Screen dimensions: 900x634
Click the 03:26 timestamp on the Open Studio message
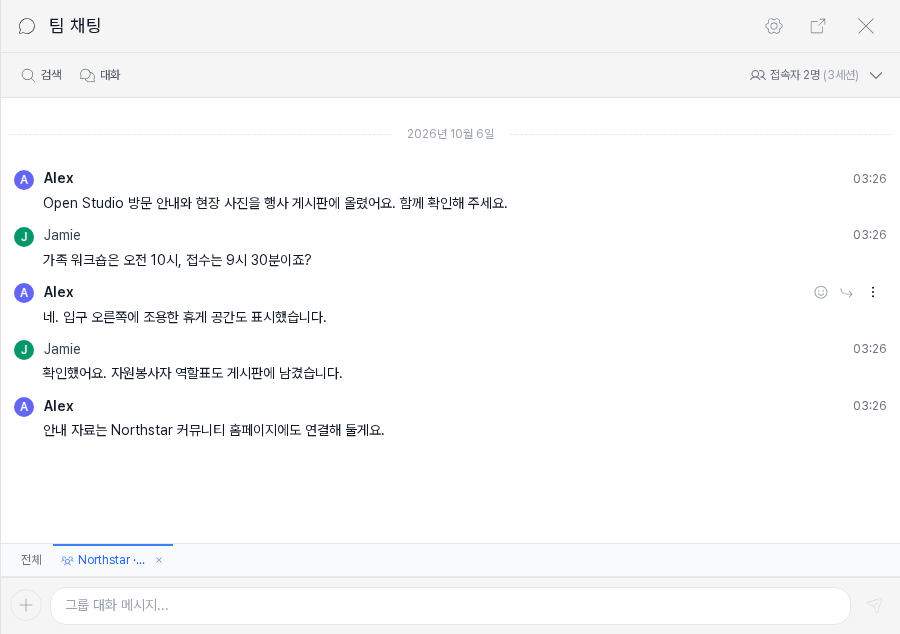(870, 178)
